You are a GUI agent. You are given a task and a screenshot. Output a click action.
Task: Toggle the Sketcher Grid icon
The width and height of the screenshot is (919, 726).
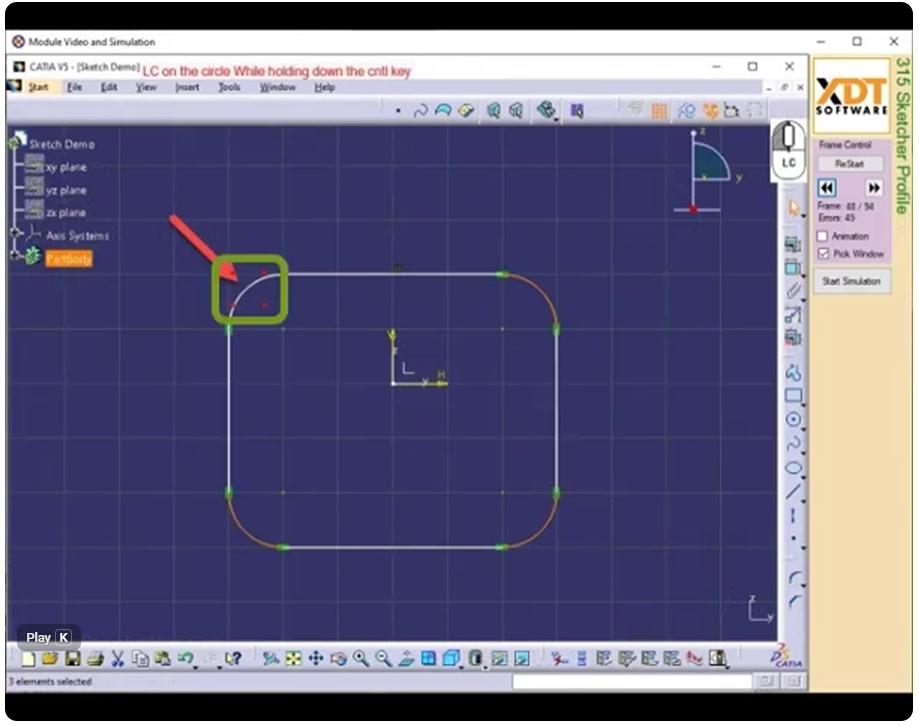[659, 110]
